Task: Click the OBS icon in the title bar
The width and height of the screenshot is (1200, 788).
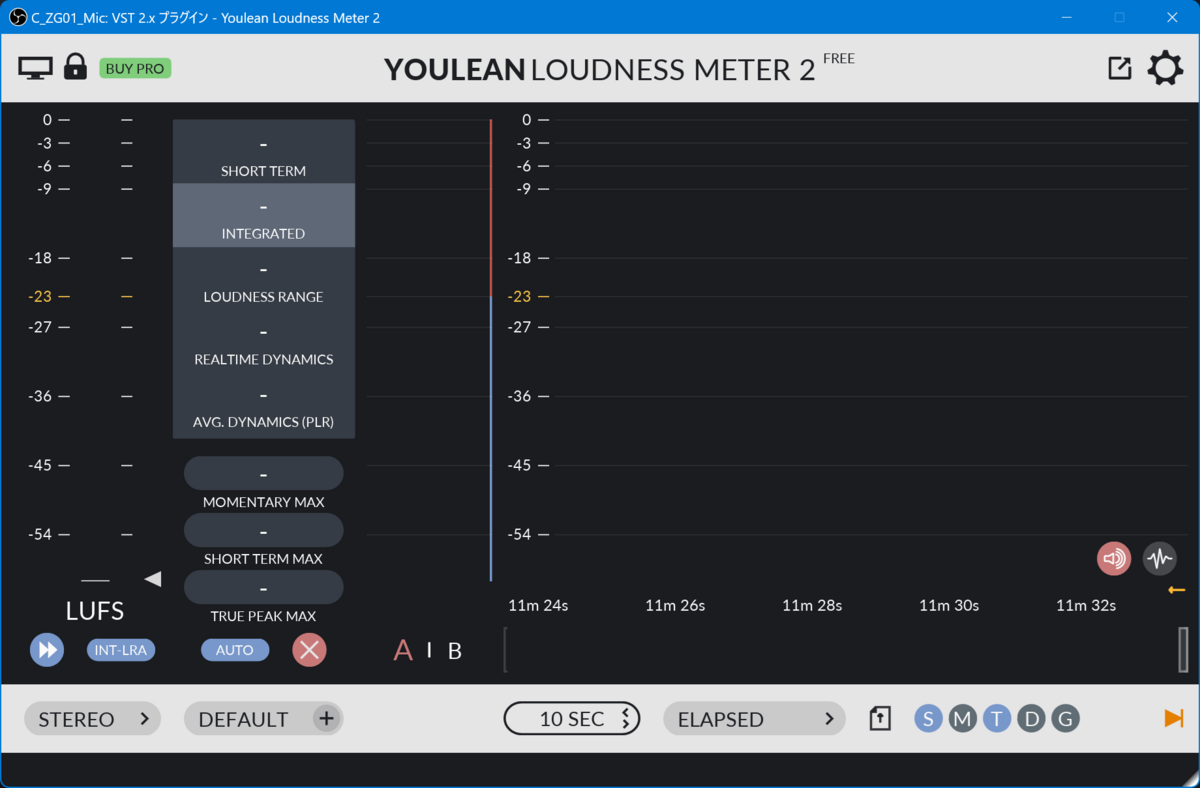Action: pos(17,17)
